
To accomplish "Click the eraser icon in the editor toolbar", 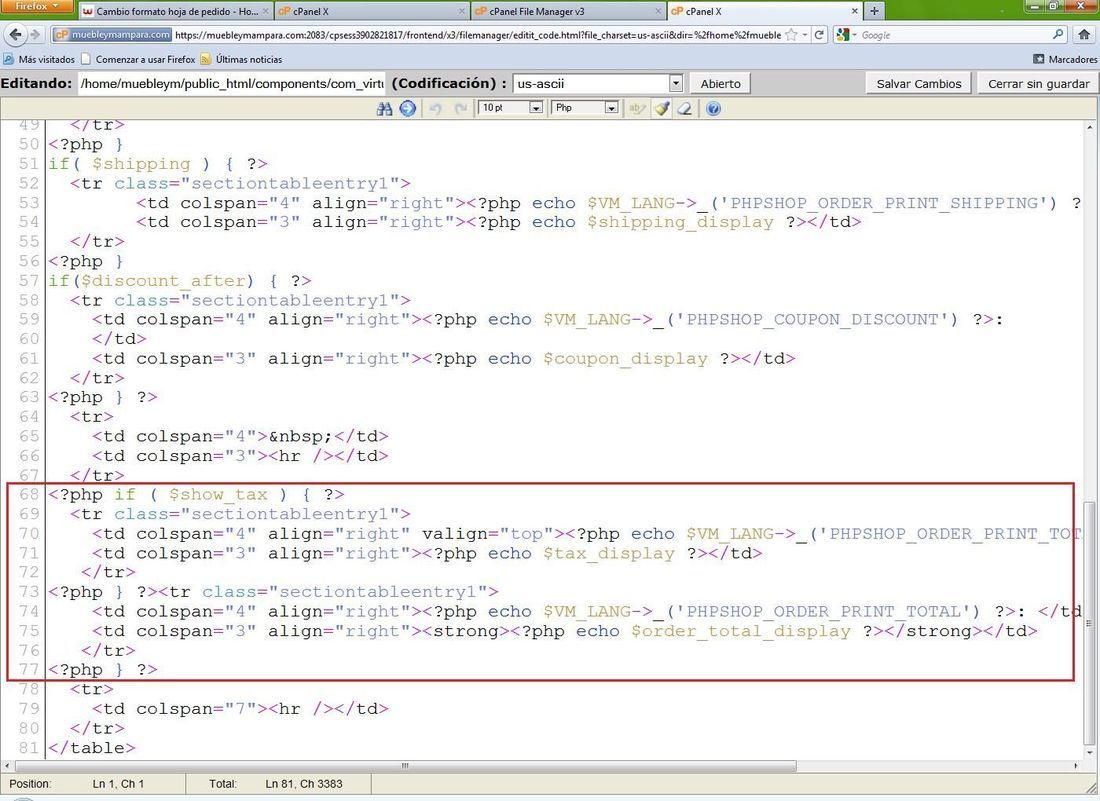I will click(x=685, y=109).
